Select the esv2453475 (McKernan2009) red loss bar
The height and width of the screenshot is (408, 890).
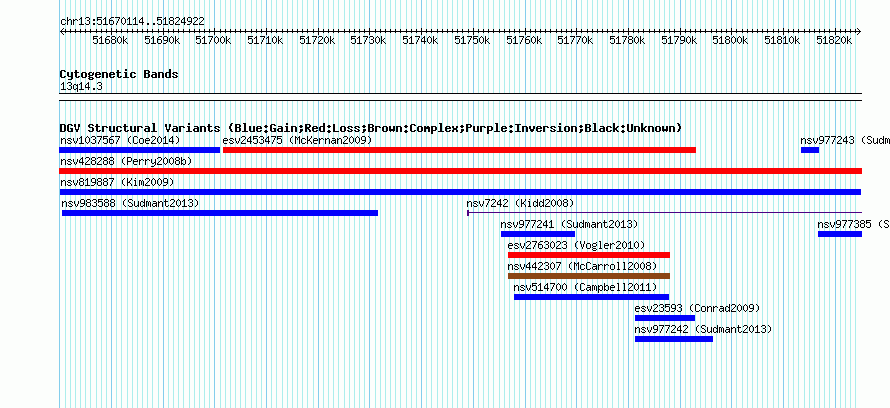459,150
